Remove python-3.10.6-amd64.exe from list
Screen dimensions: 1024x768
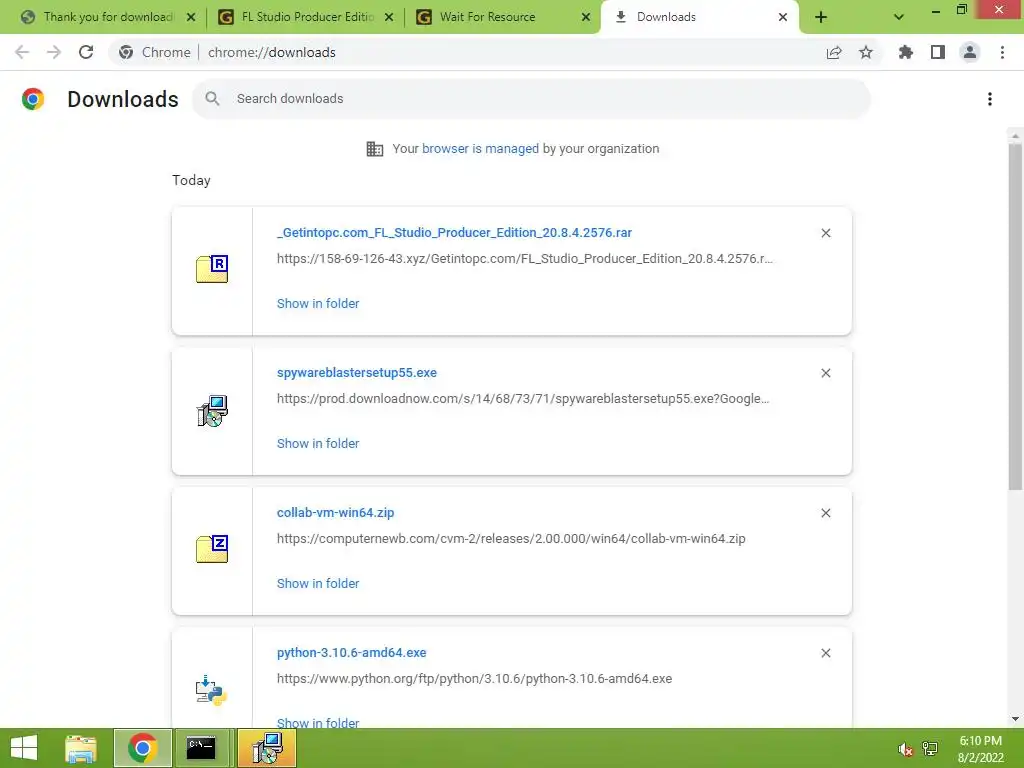coord(825,653)
